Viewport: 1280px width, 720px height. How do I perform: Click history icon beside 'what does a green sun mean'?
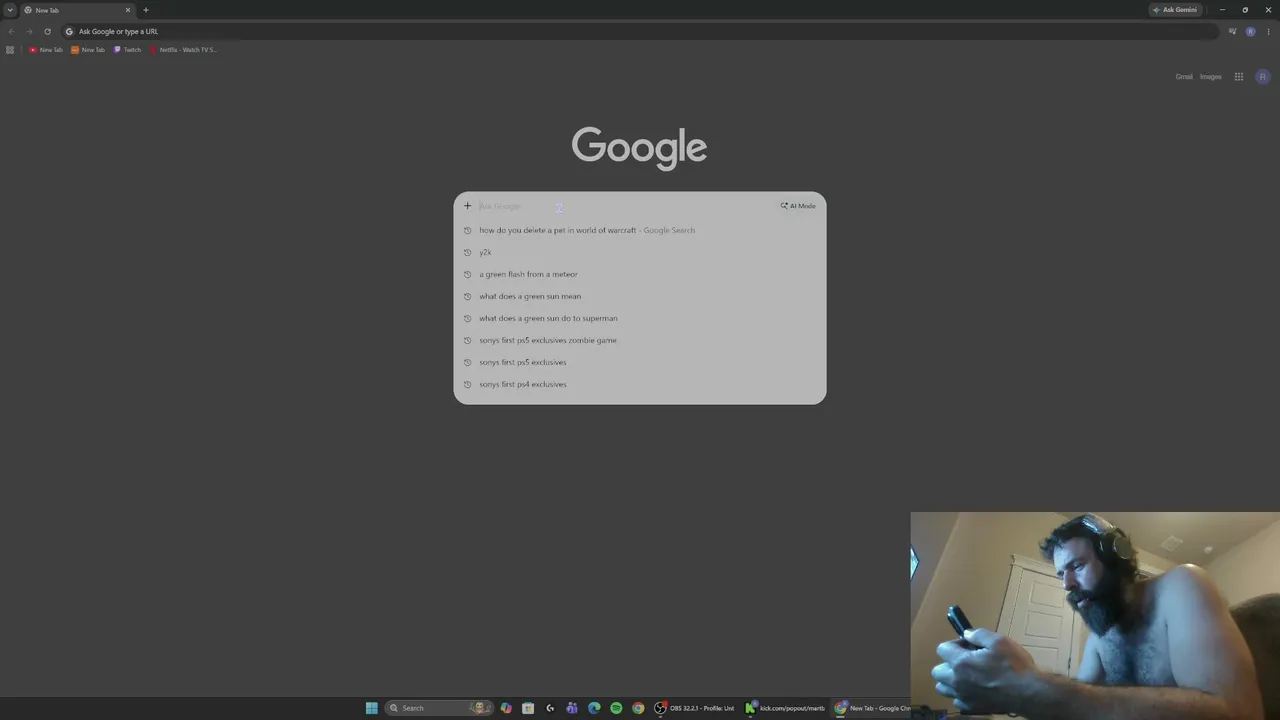467,296
